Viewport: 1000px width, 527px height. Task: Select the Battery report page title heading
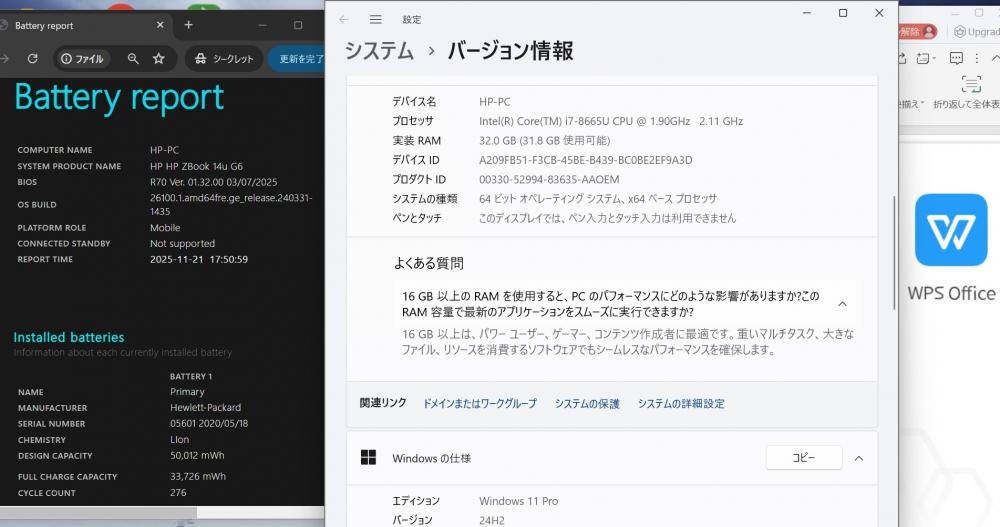pos(119,99)
